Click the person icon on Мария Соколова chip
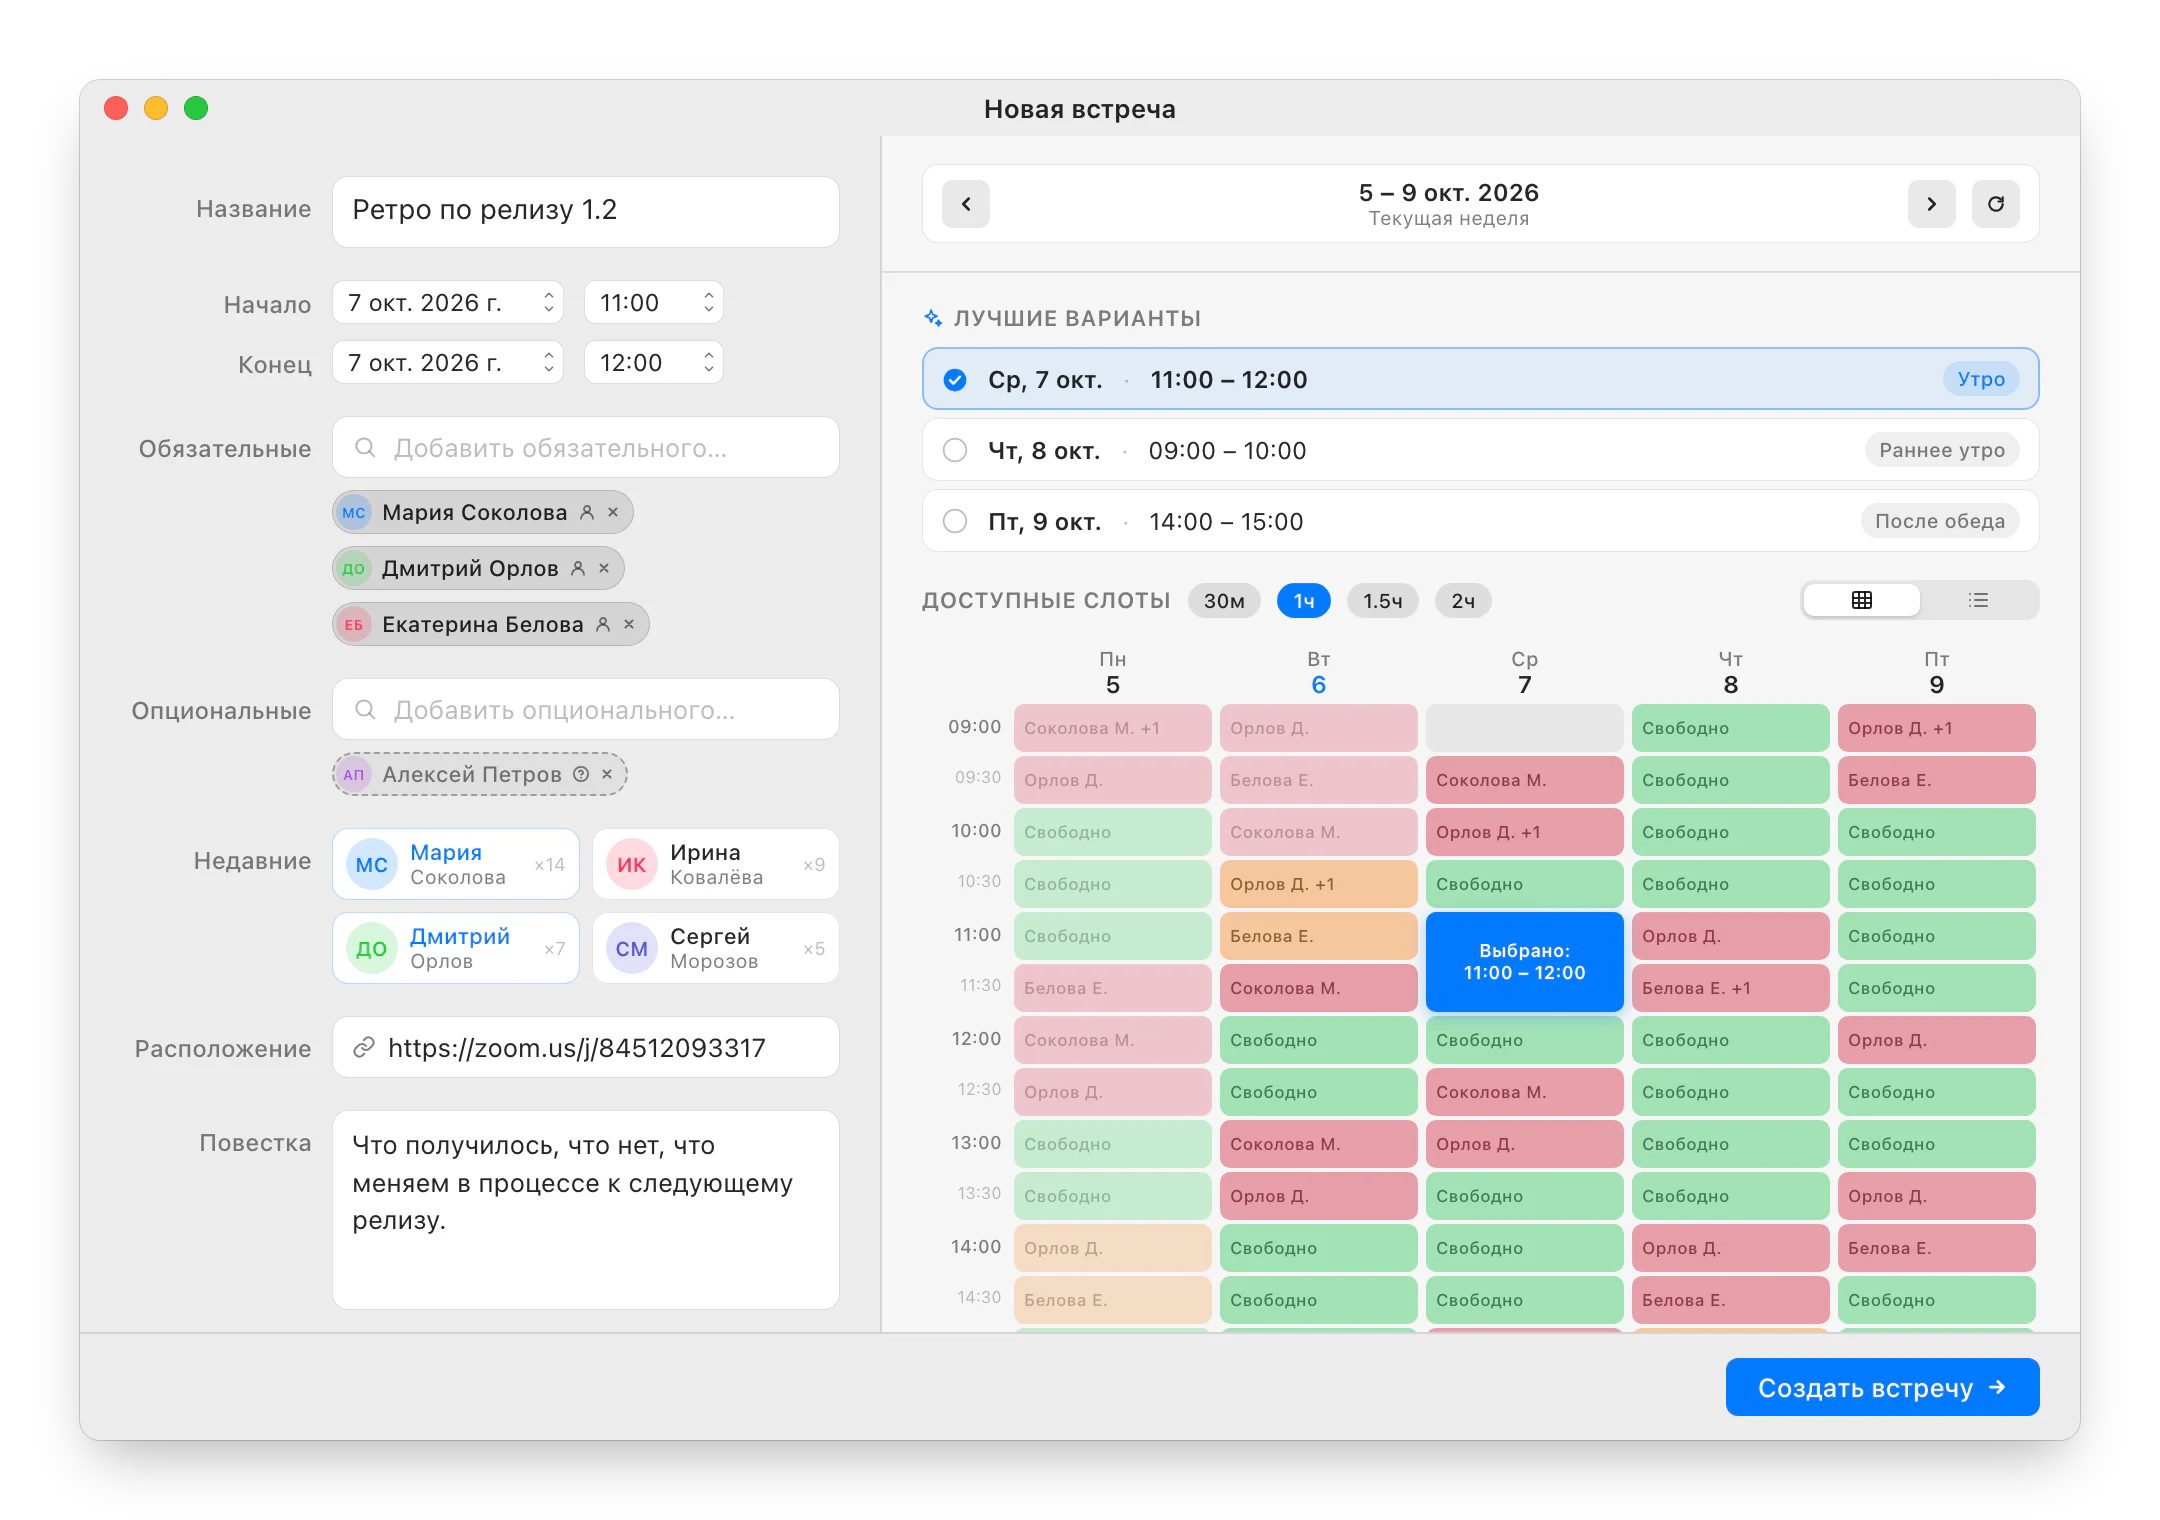 587,512
